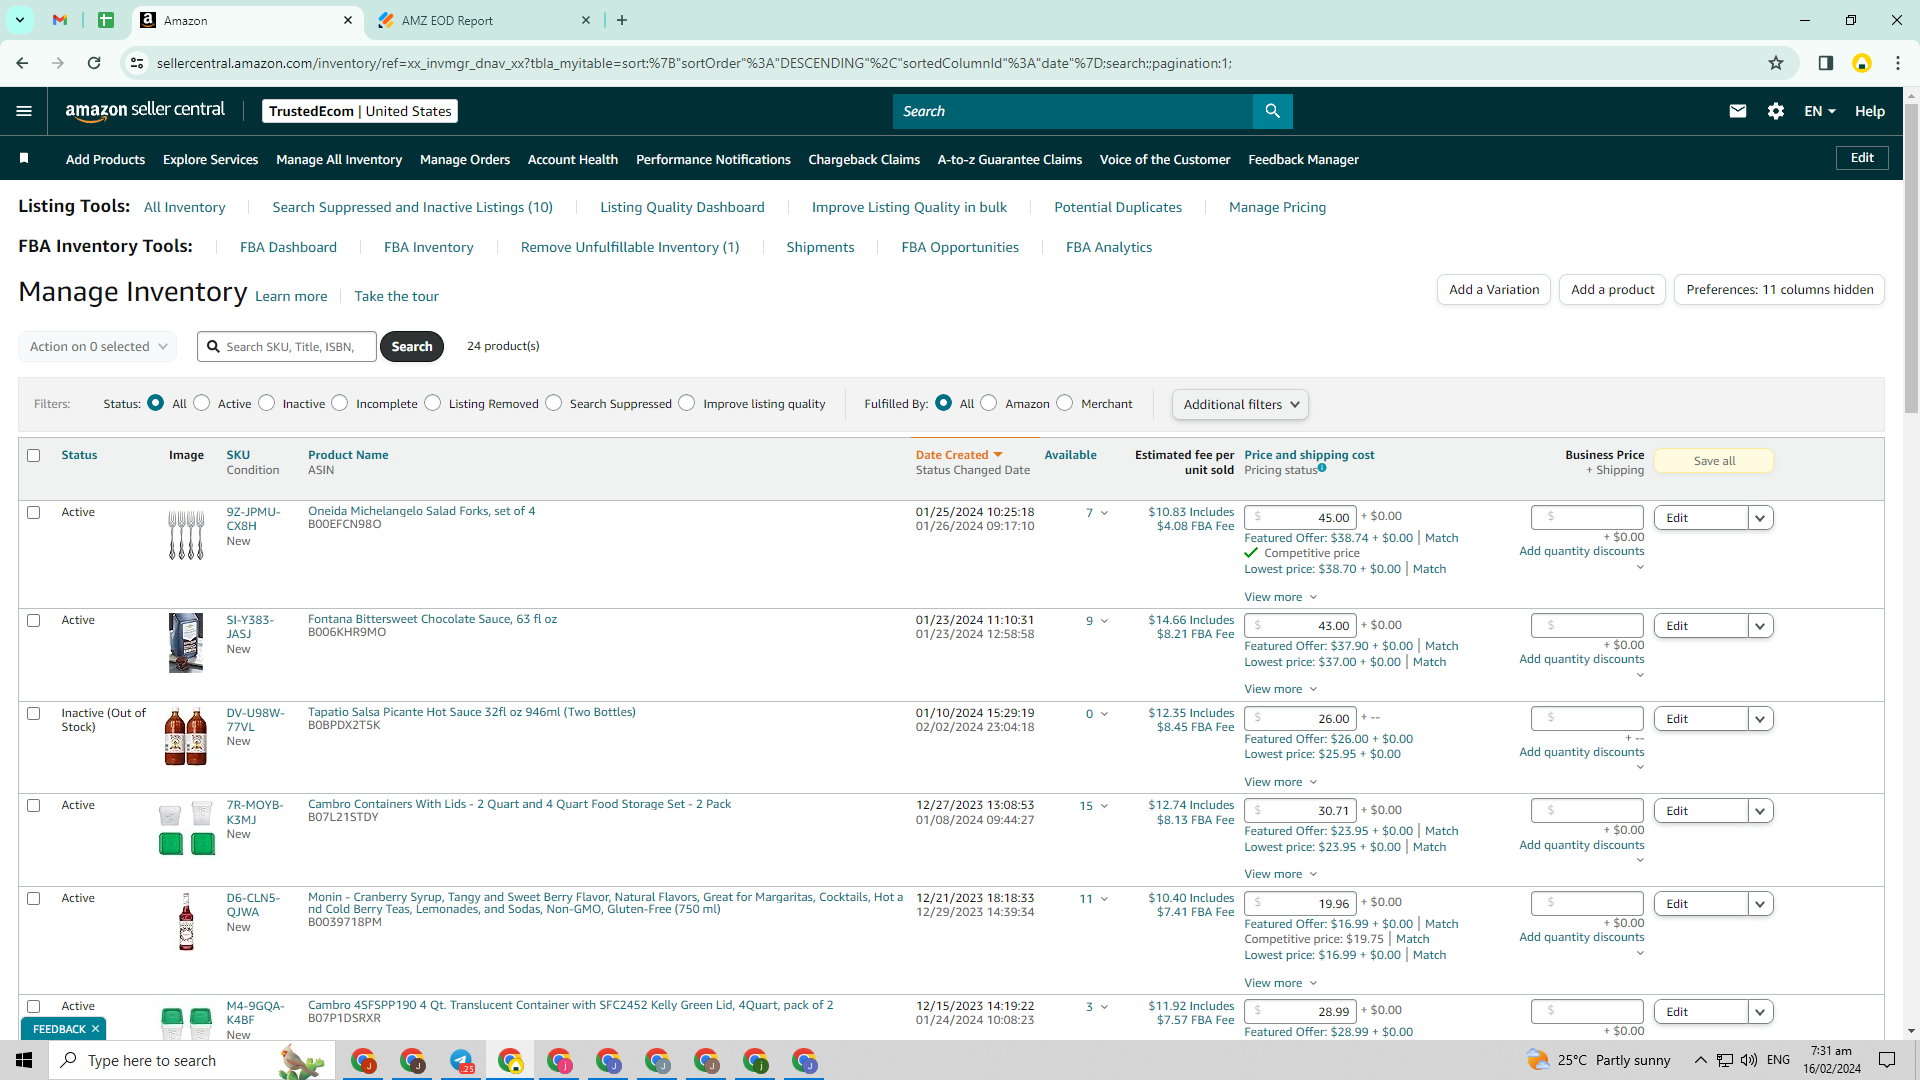Open the Account Health menu item
The width and height of the screenshot is (1920, 1080).
coord(573,159)
